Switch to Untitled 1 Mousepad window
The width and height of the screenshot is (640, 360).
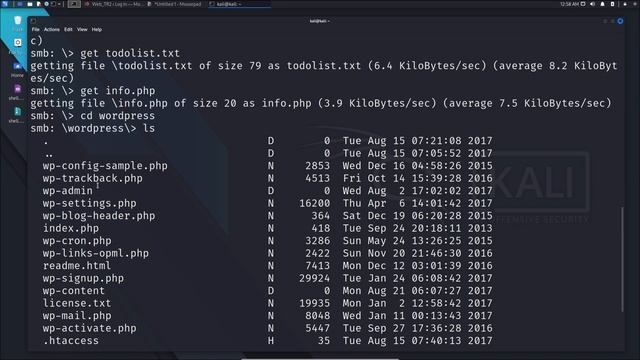[x=174, y=4]
